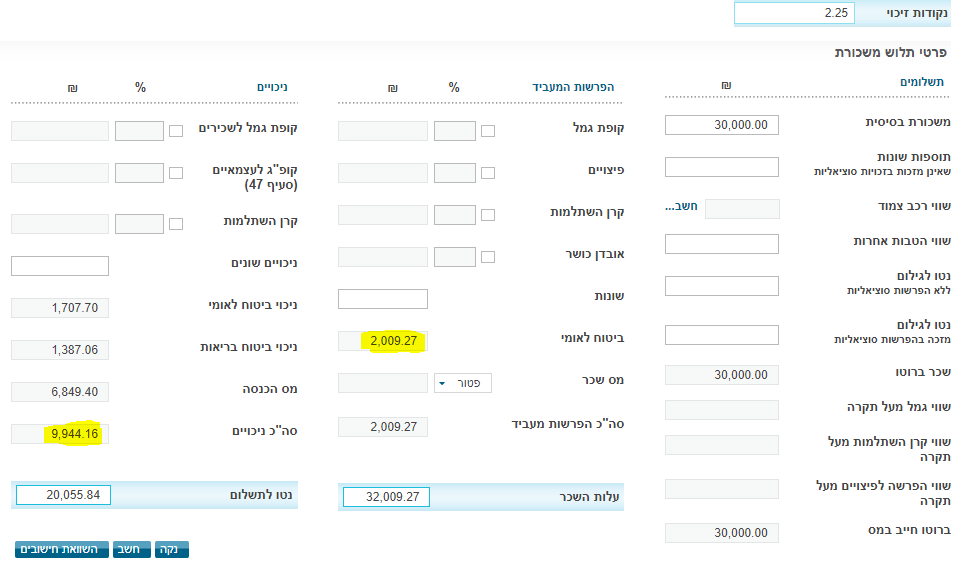Open the חשב... link for company car value
The image size is (957, 569).
(681, 206)
